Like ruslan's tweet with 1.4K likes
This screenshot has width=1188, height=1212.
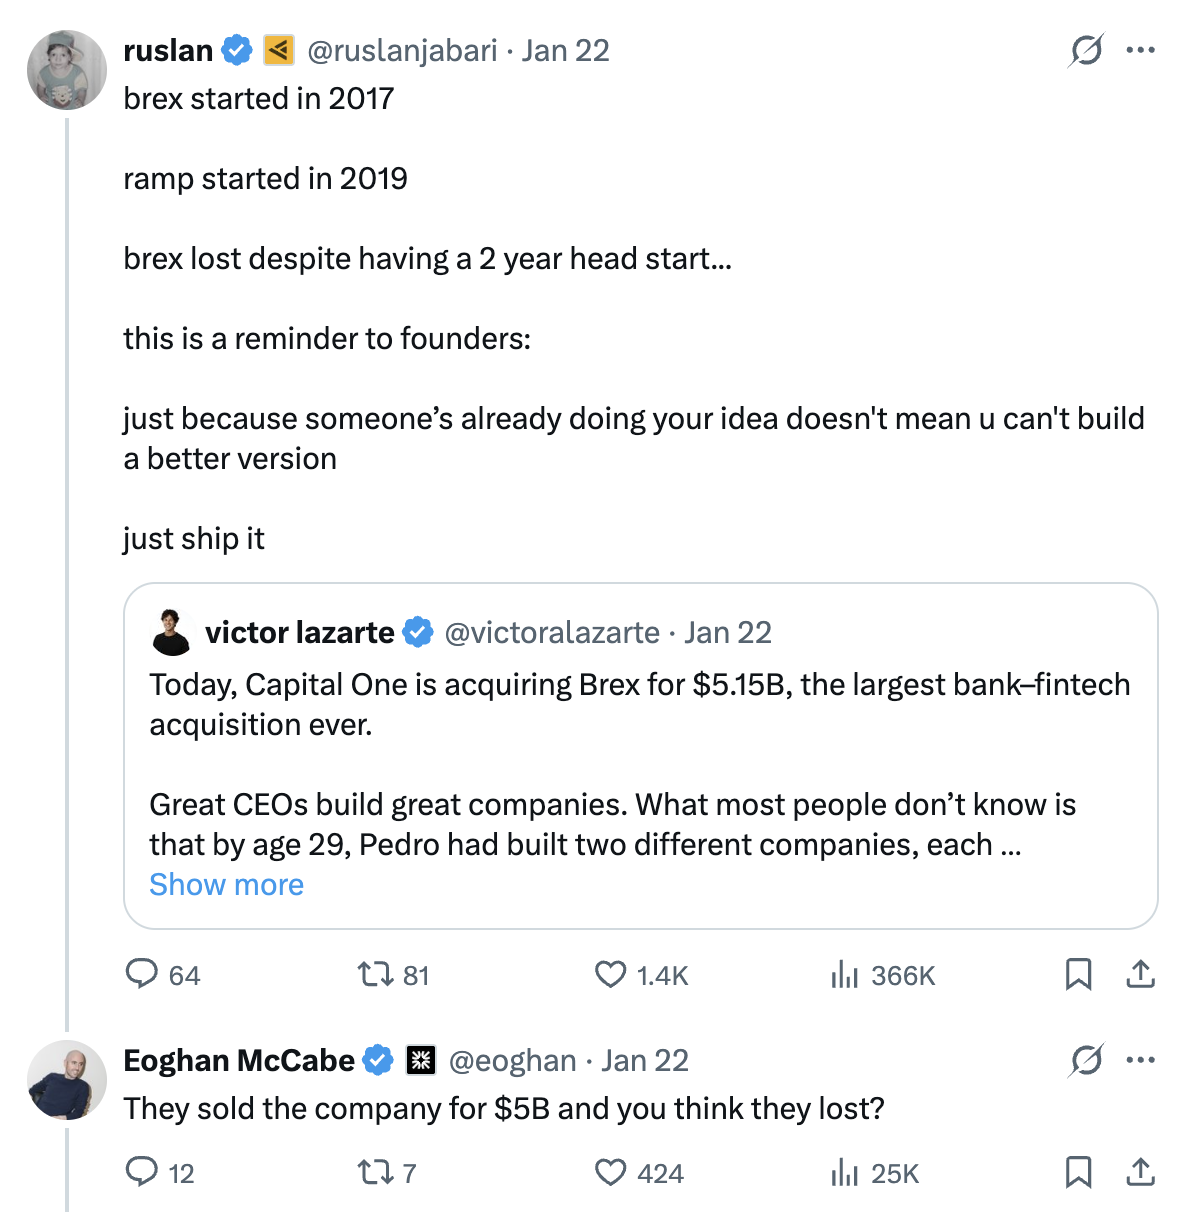pos(610,974)
